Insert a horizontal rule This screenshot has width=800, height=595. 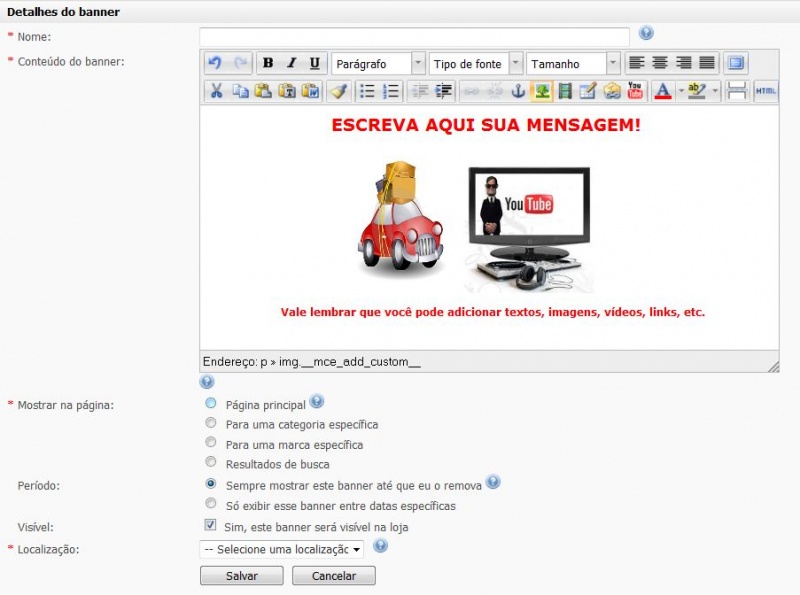tap(737, 91)
